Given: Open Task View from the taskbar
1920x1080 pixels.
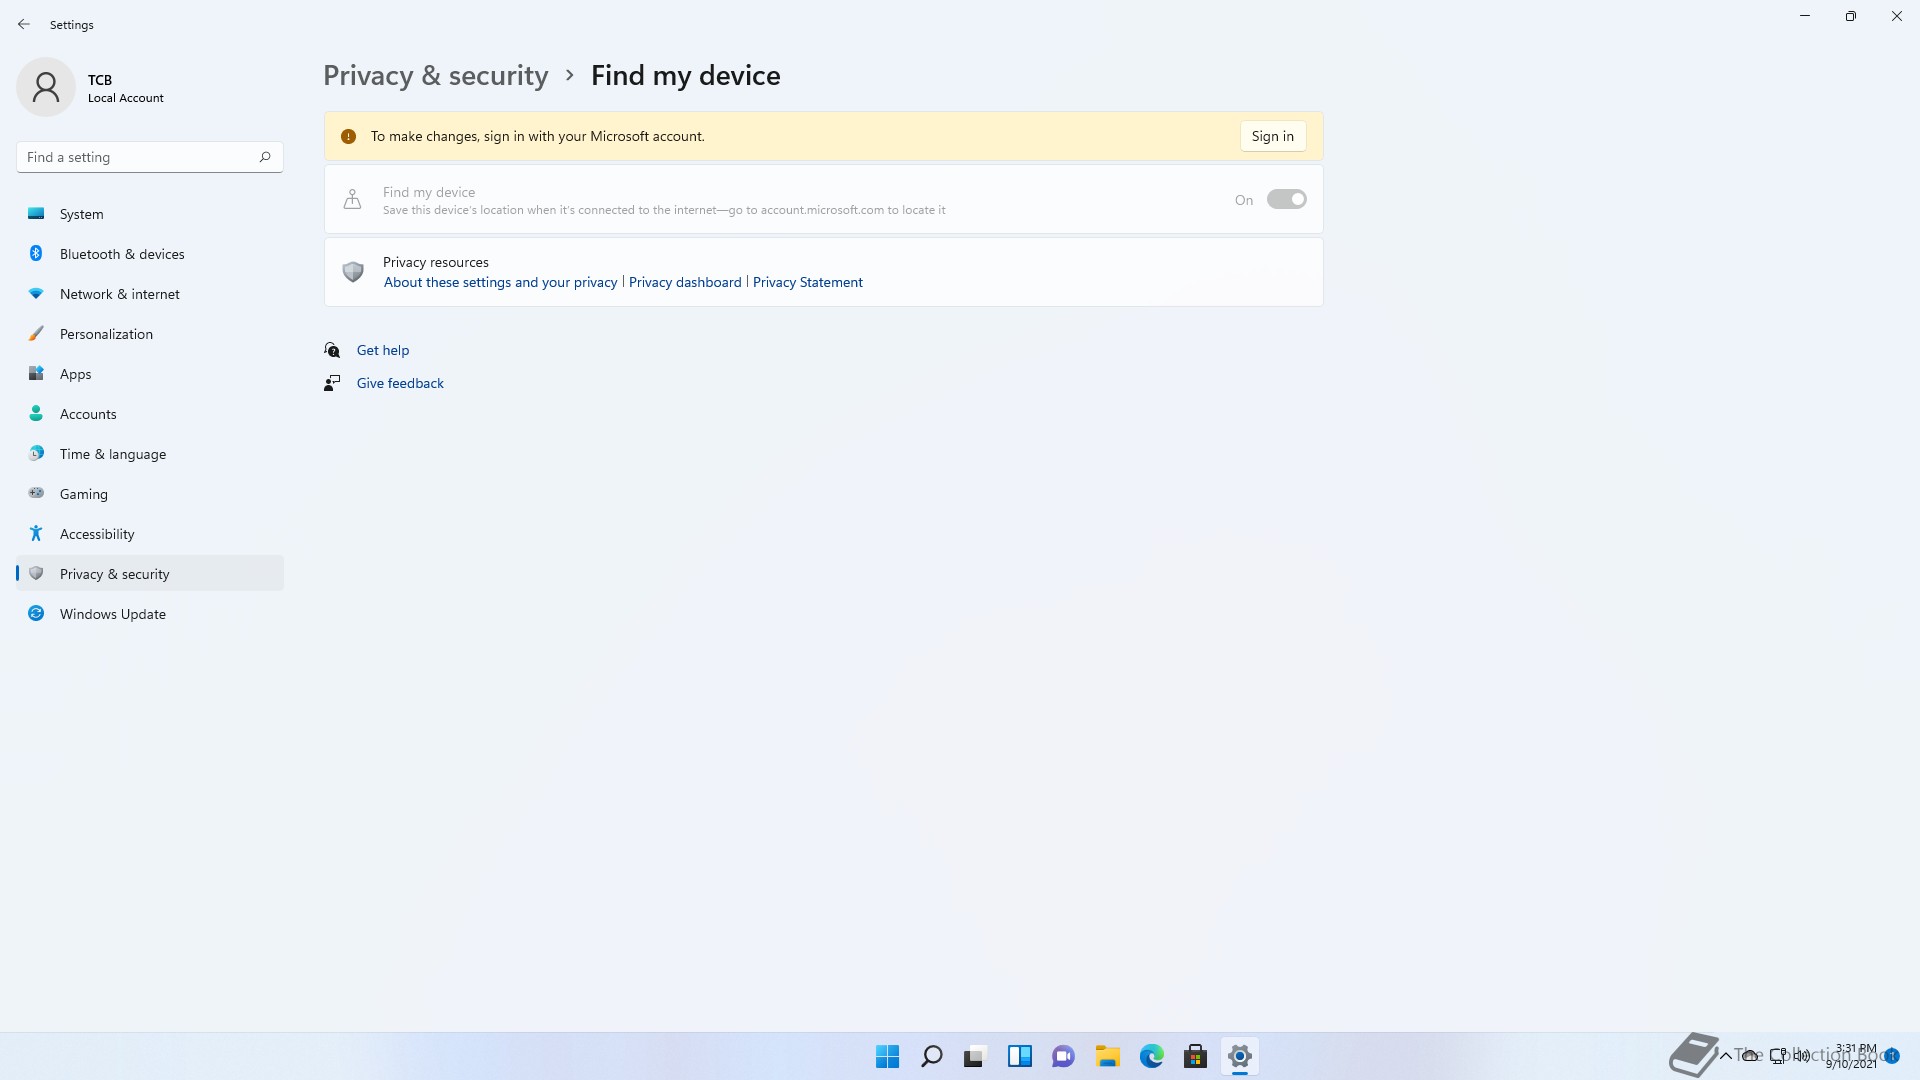Looking at the screenshot, I should (975, 1056).
